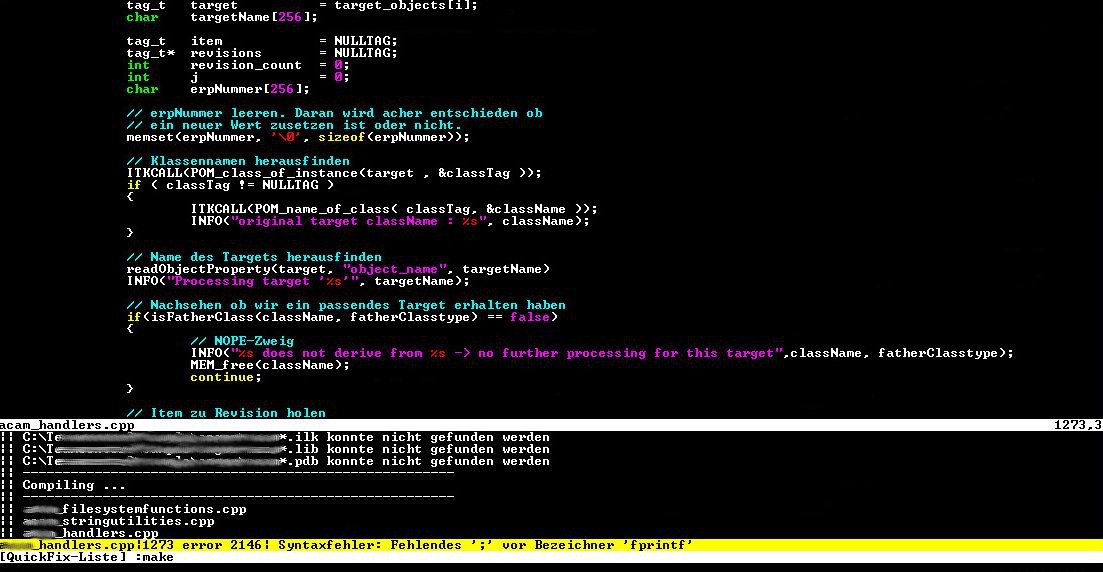This screenshot has height=572, width=1103.
Task: Click the acam_handlers.cpp status line filename
Action: point(67,425)
